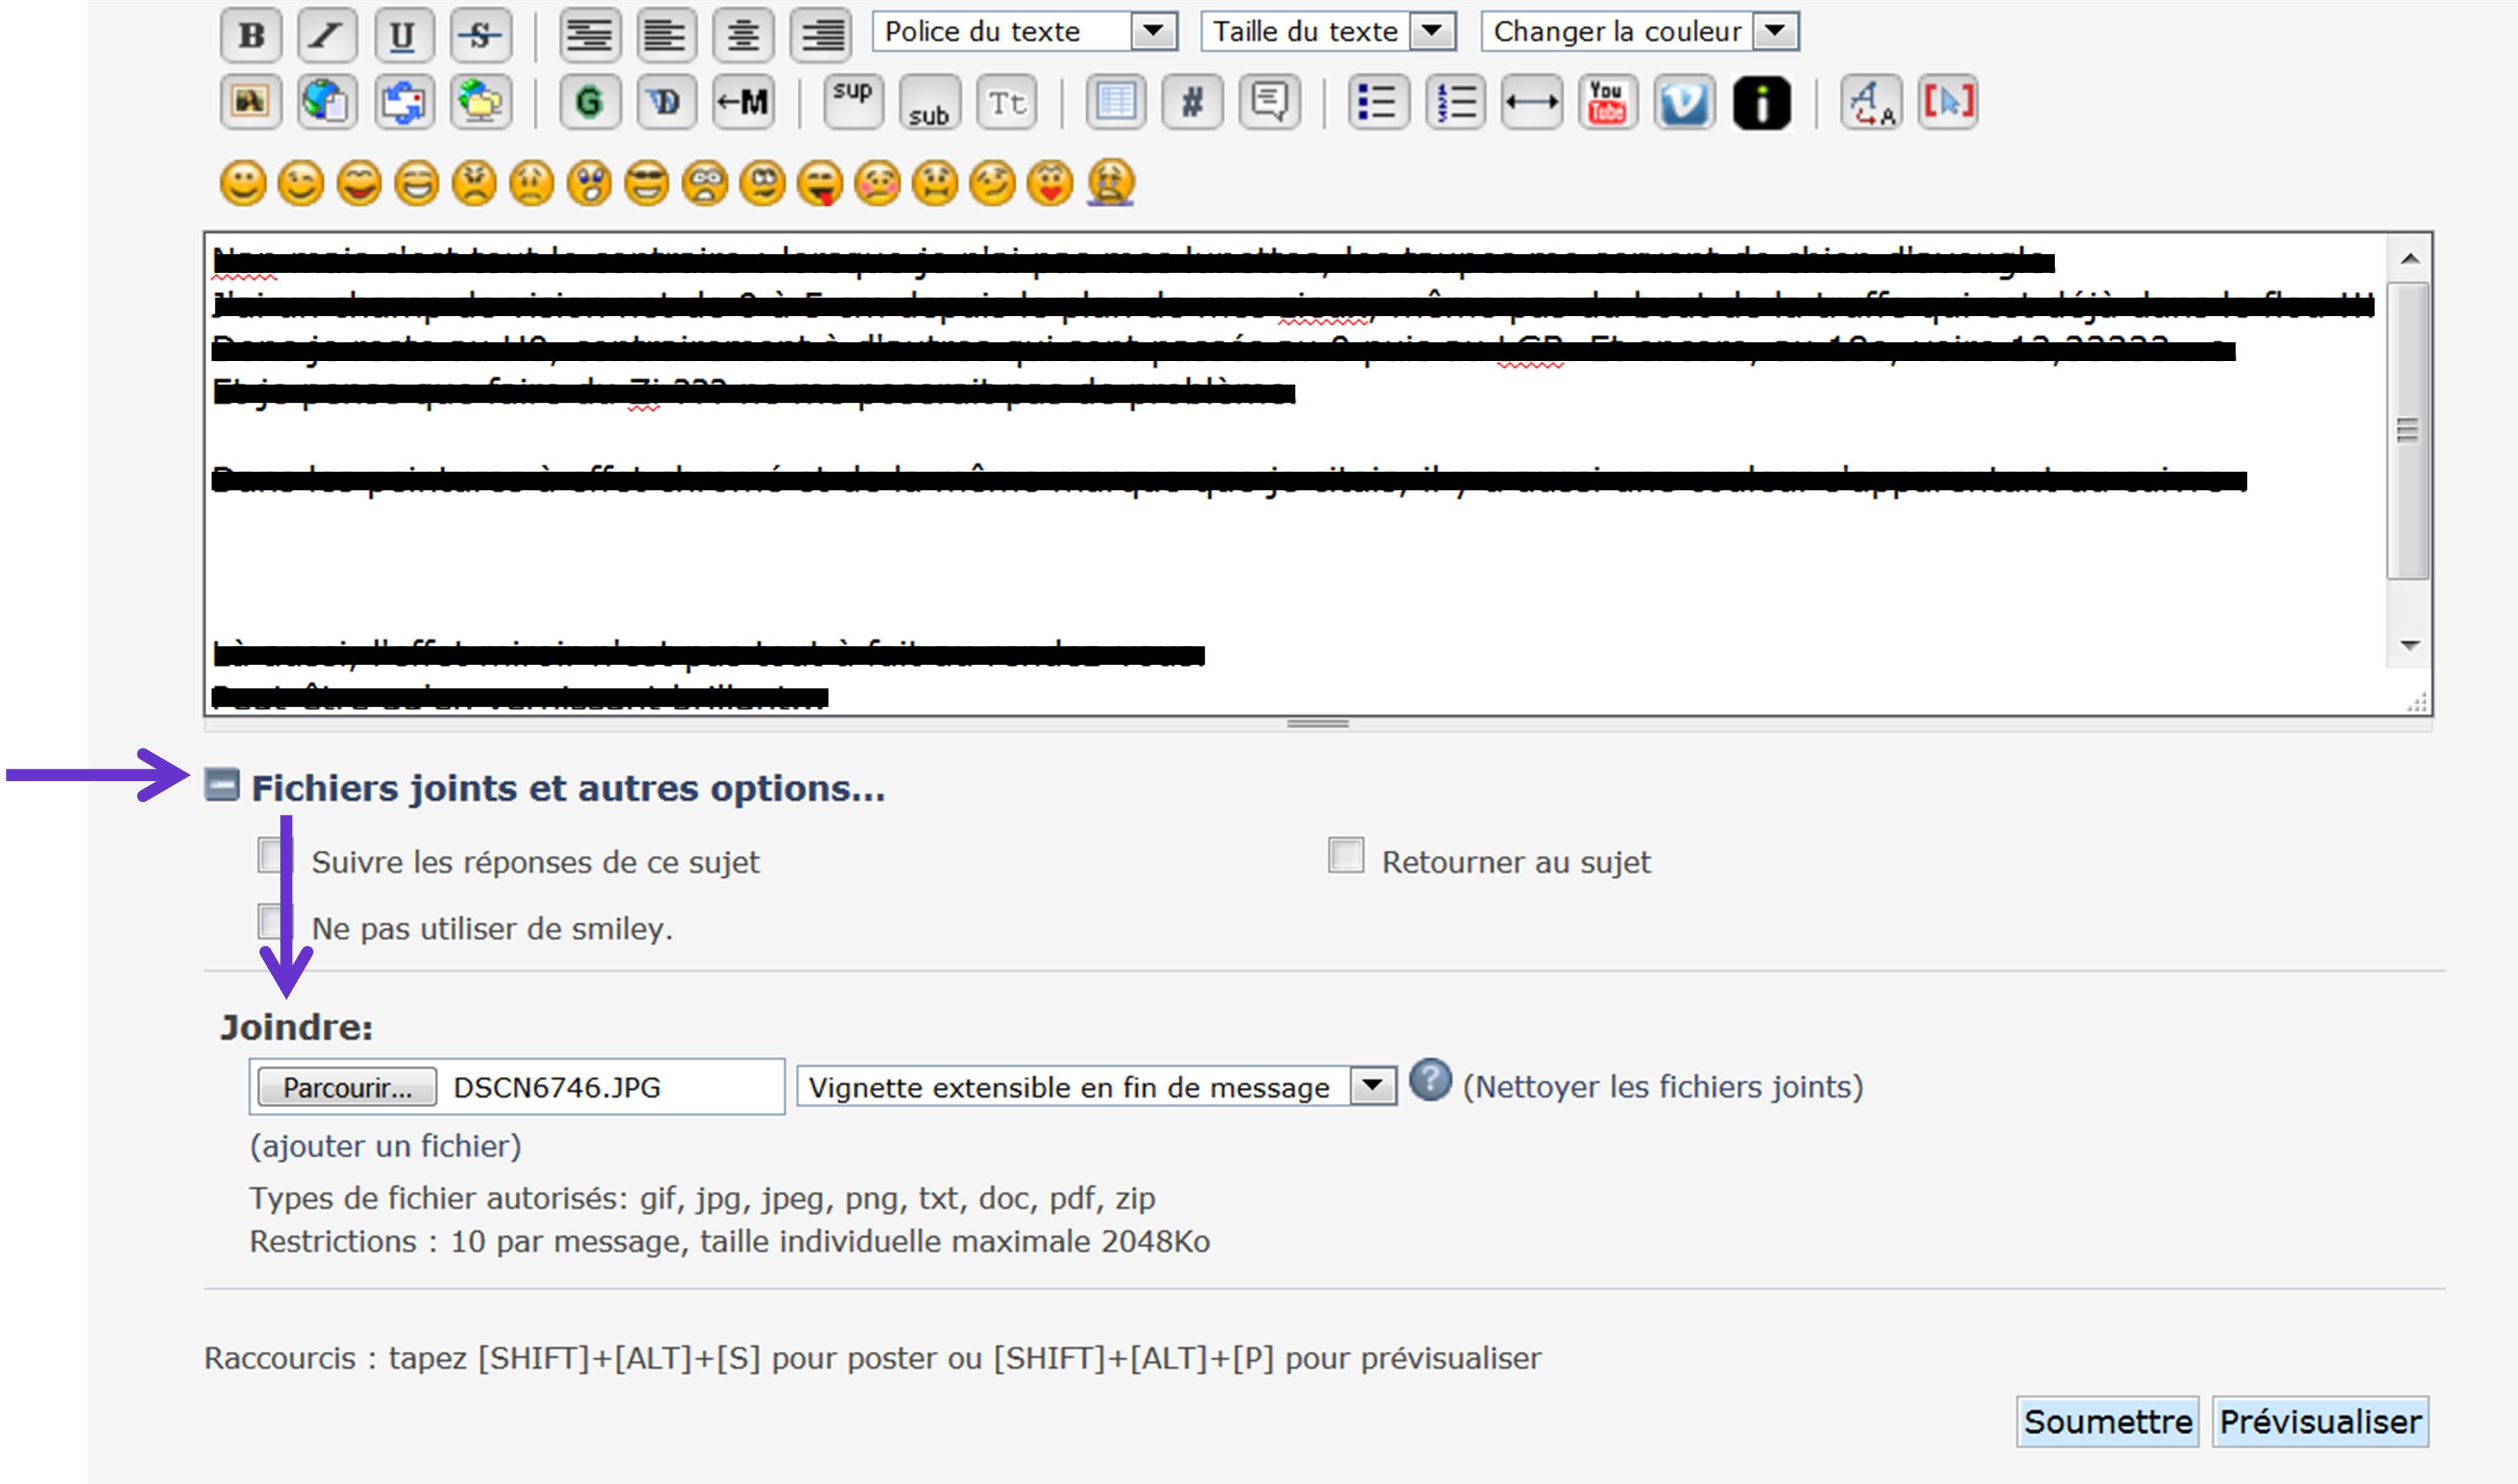Insert the kiss emoticon with red lips
This screenshot has height=1484, width=2518.
[x=1051, y=184]
